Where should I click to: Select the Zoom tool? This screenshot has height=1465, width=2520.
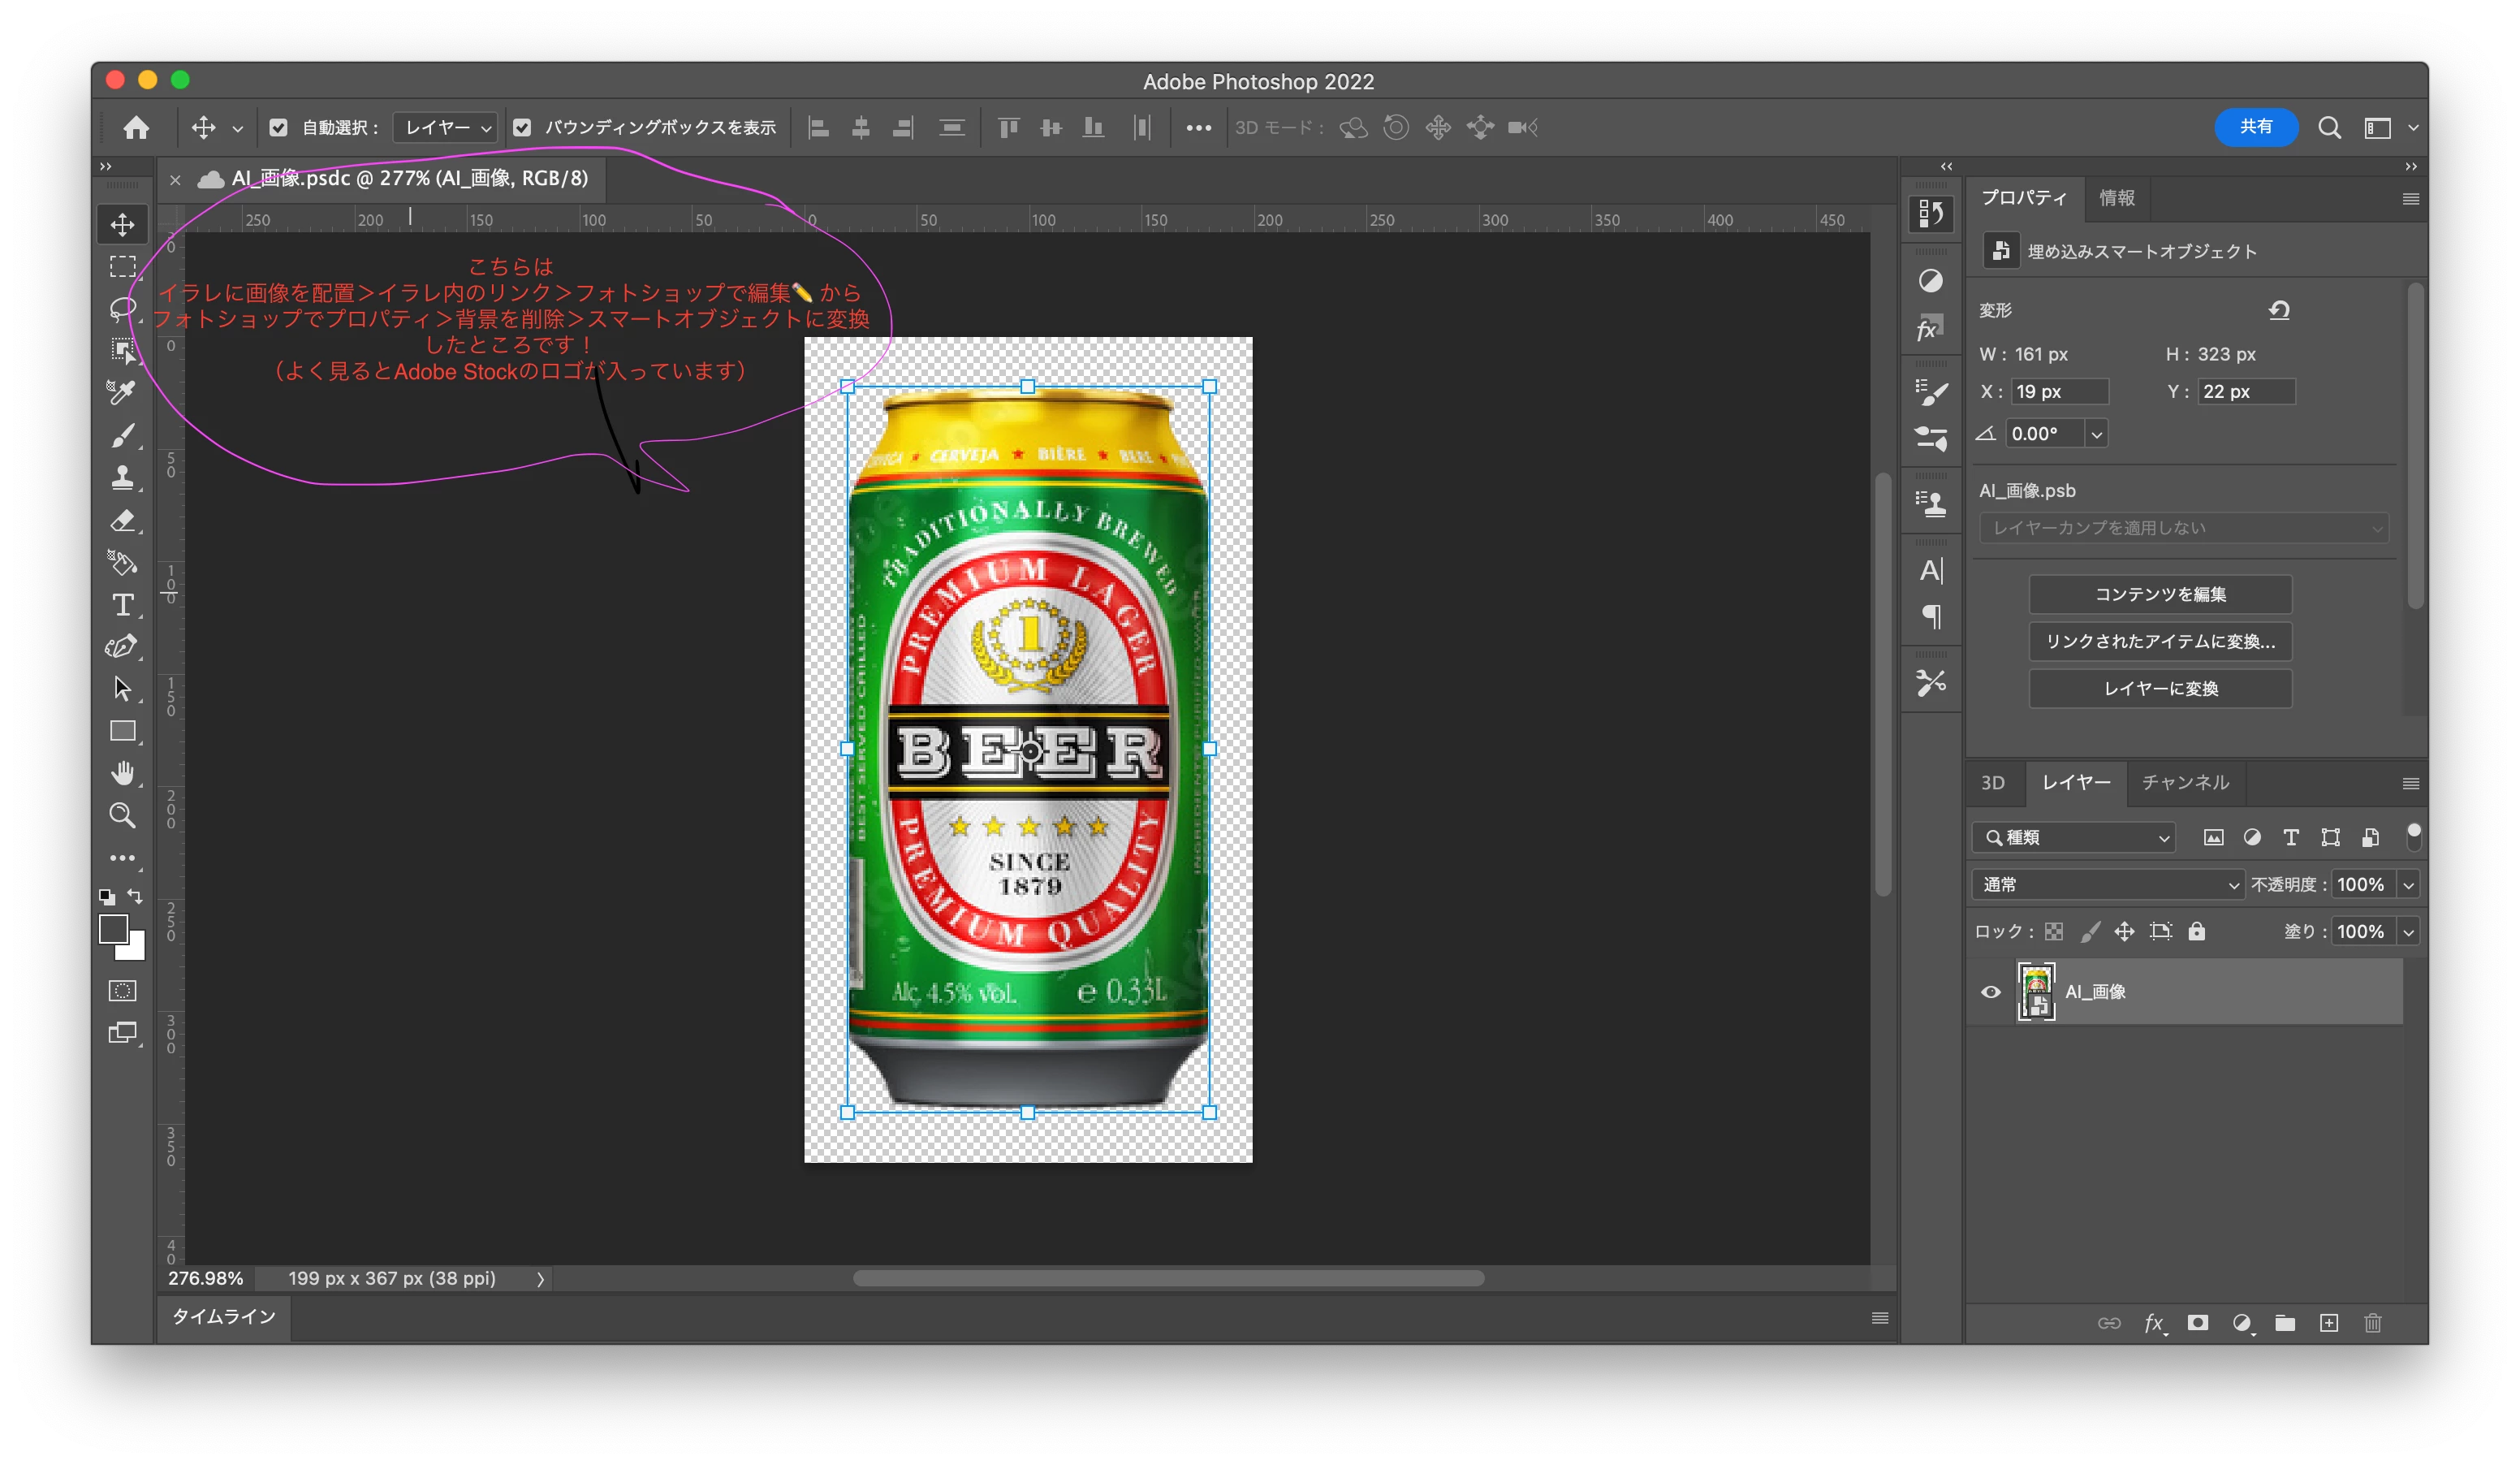[122, 815]
